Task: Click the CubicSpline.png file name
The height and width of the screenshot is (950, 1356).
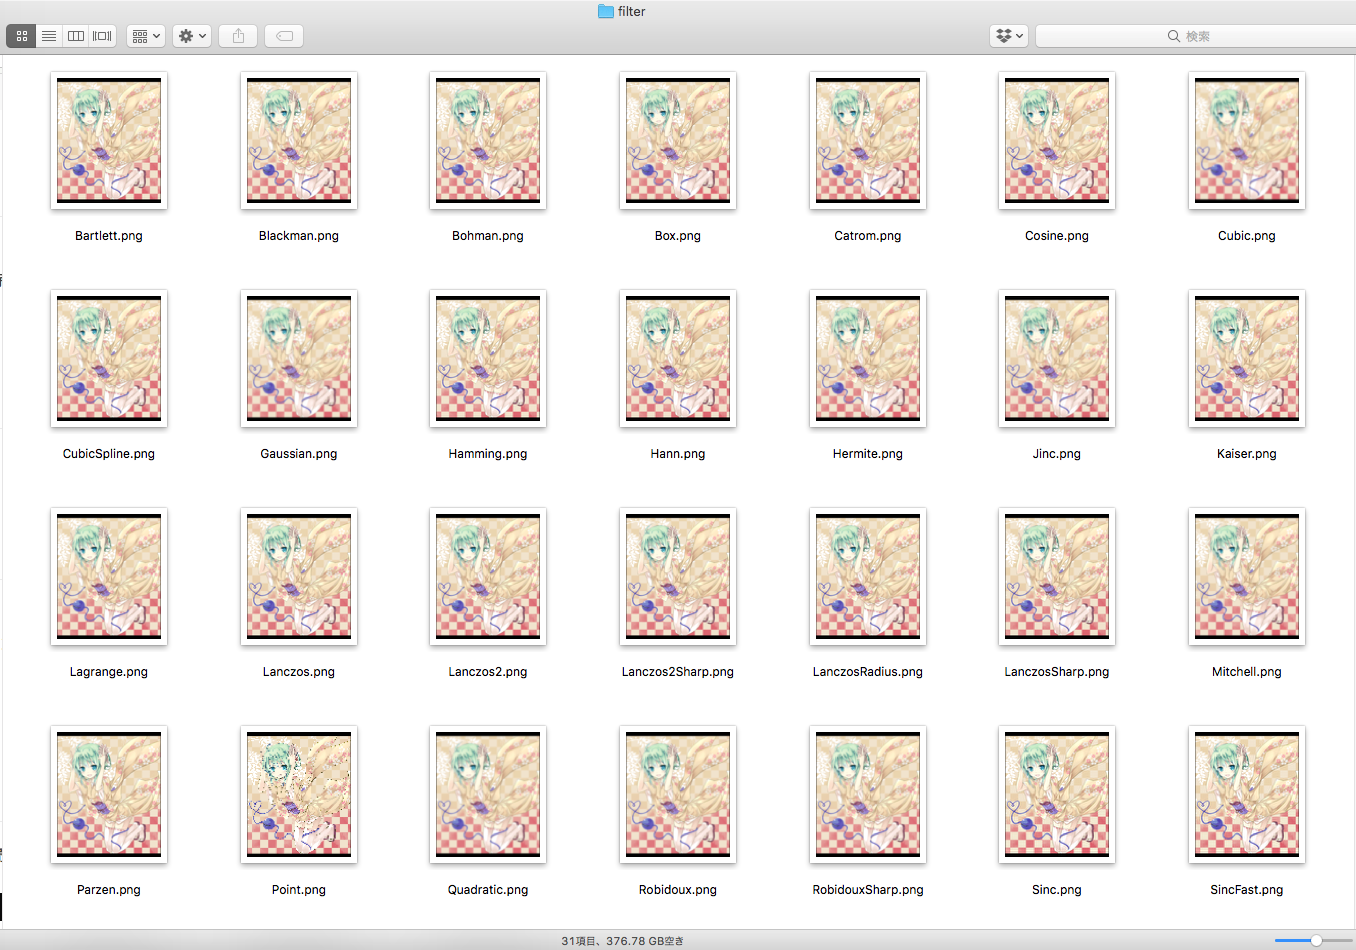Action: click(x=109, y=454)
